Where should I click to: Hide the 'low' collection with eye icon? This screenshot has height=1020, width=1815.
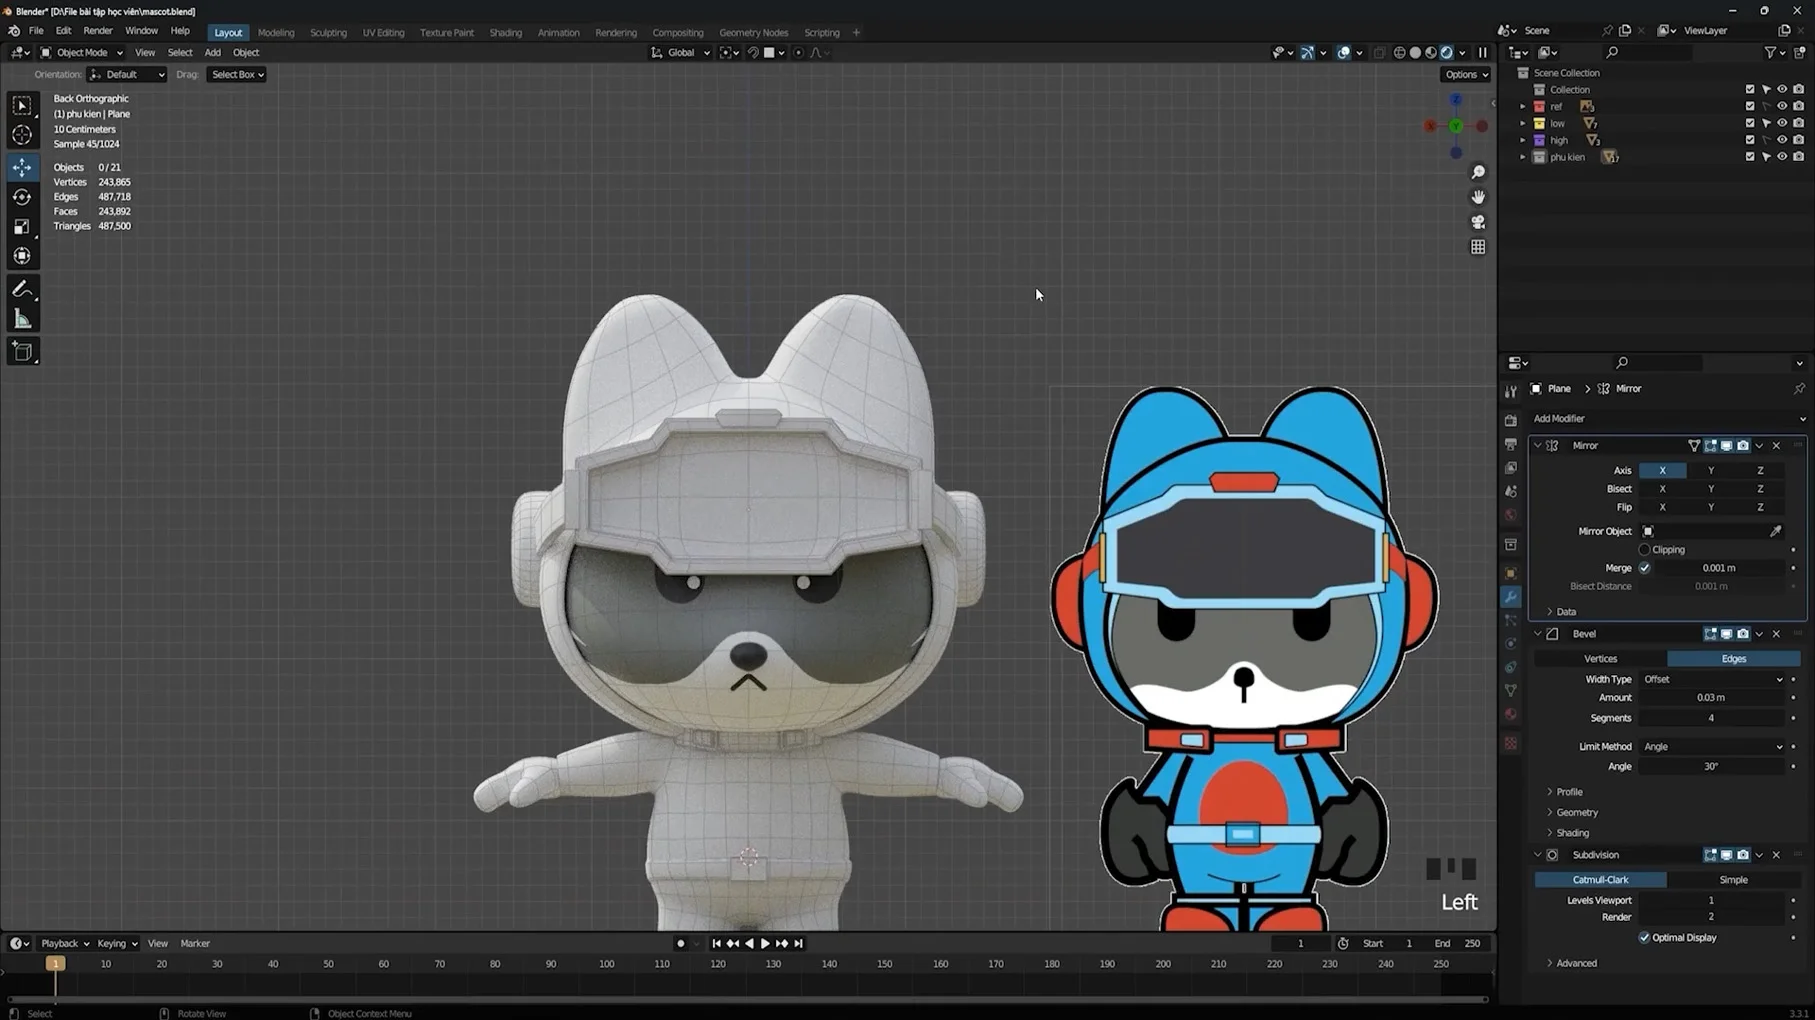1782,123
